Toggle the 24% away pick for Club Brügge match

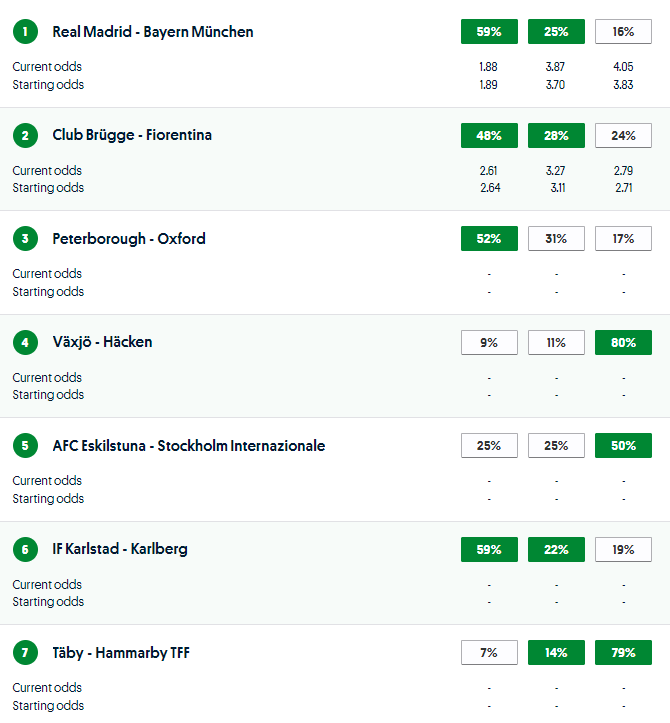click(623, 135)
